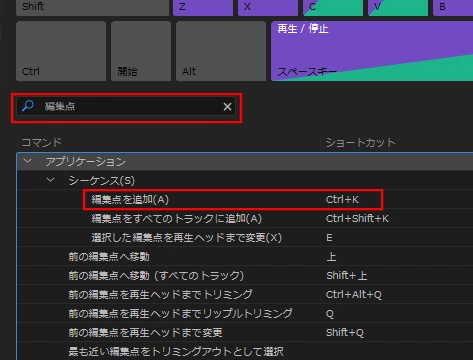The height and width of the screenshot is (360, 473).
Task: Click the Shift+Q shortcut cell
Action: click(345, 332)
